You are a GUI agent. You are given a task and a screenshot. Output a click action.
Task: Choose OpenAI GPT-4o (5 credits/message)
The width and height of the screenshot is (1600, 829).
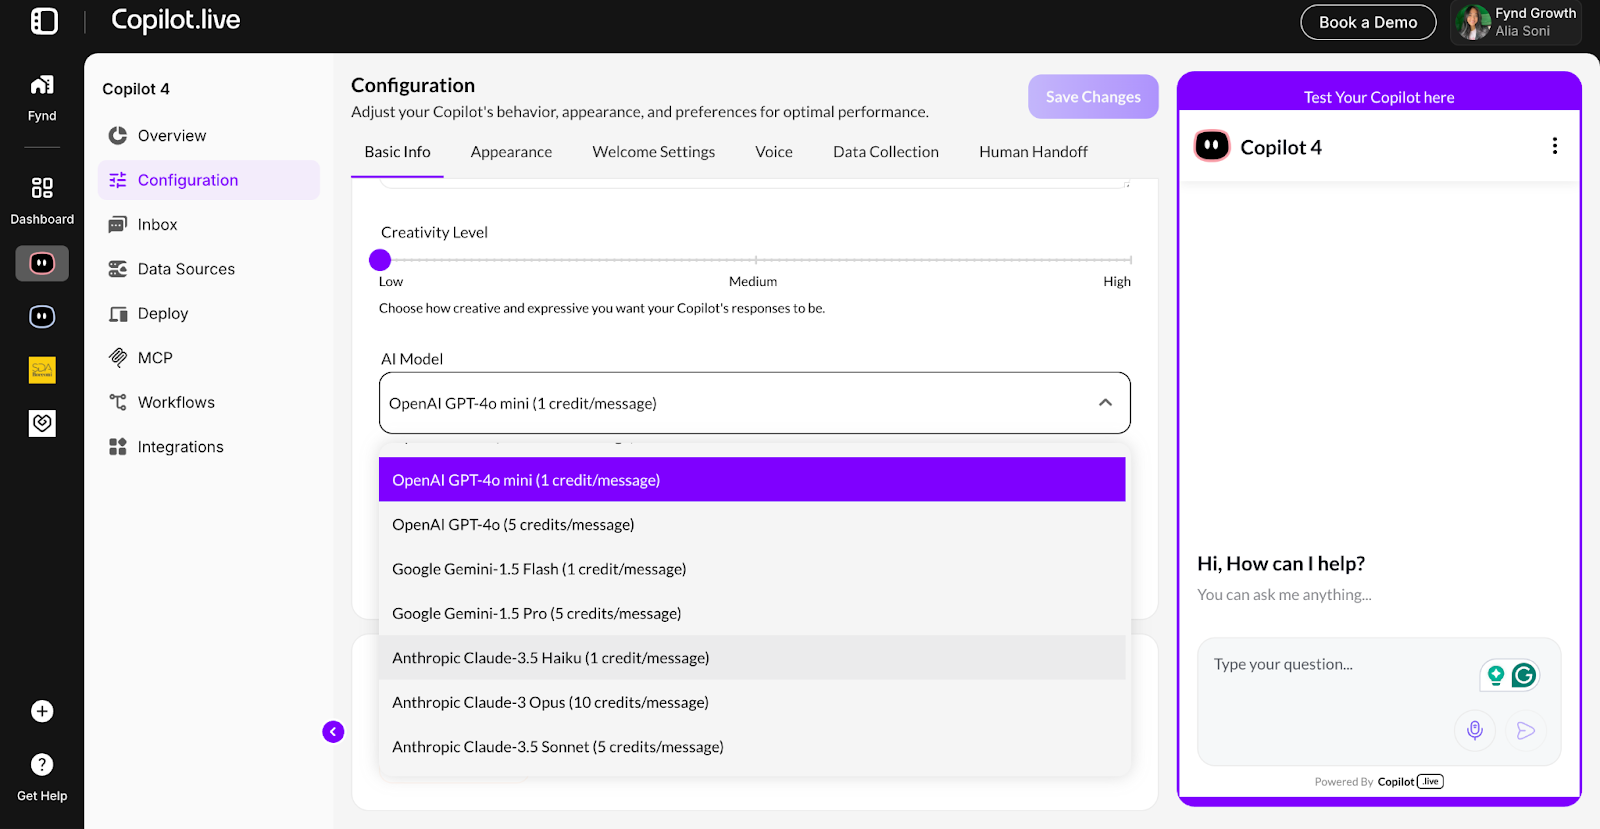[752, 524]
